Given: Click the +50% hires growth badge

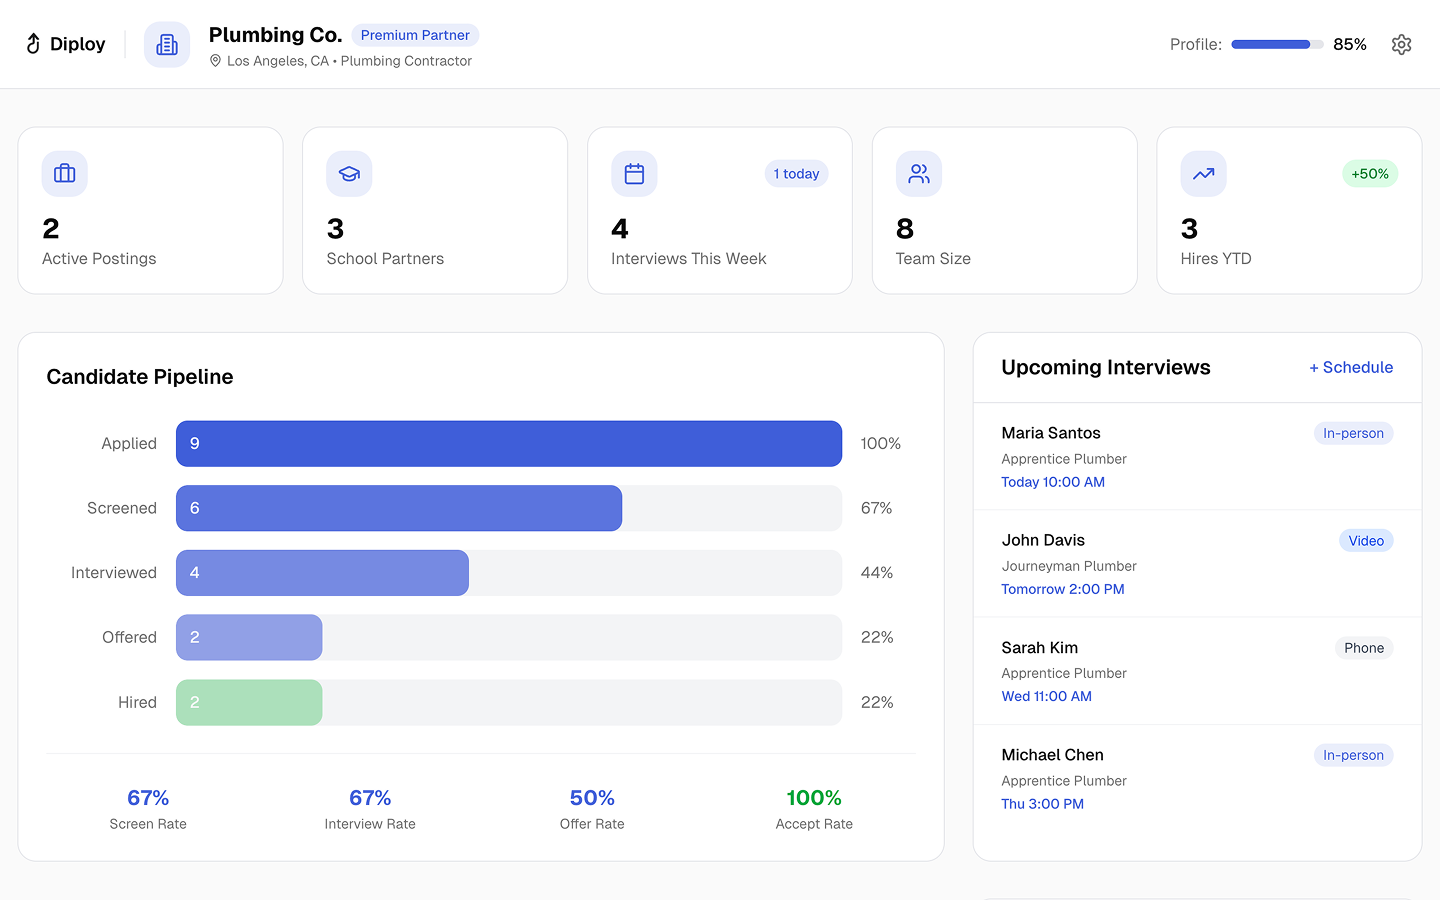Looking at the screenshot, I should pyautogui.click(x=1369, y=174).
